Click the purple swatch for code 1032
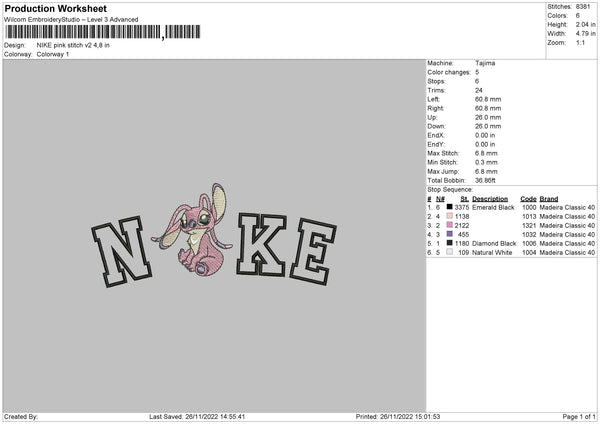 (450, 234)
